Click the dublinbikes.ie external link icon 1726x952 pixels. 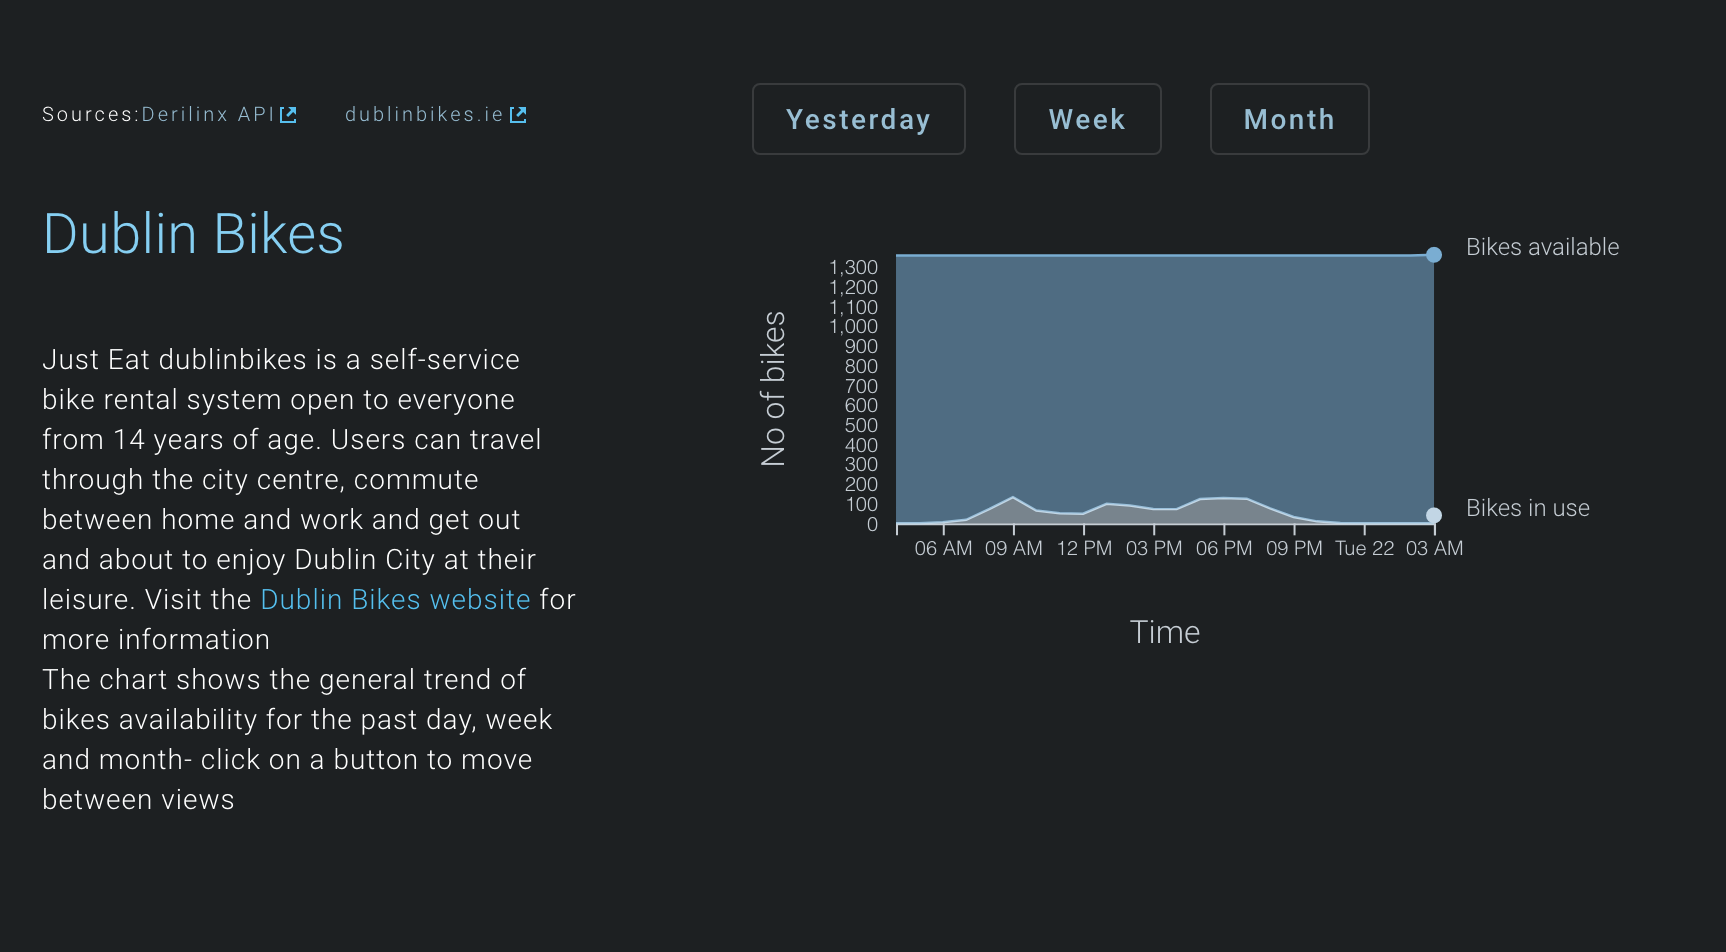coord(519,113)
